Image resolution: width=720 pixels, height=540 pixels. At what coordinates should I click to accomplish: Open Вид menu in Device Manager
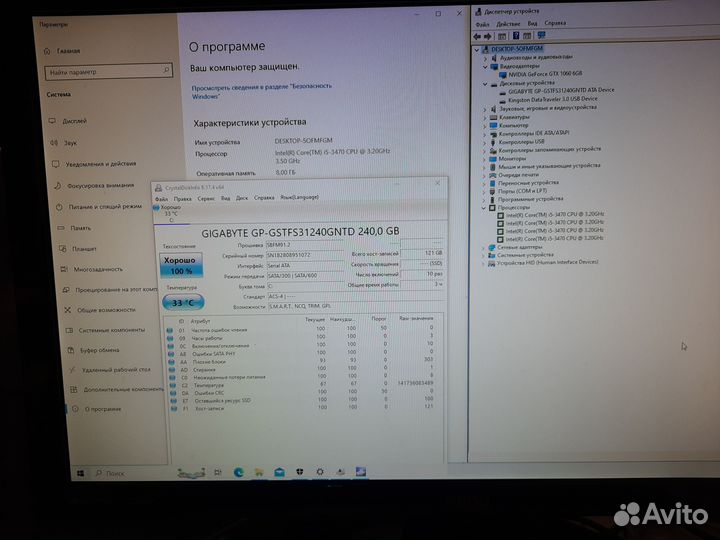pyautogui.click(x=532, y=23)
